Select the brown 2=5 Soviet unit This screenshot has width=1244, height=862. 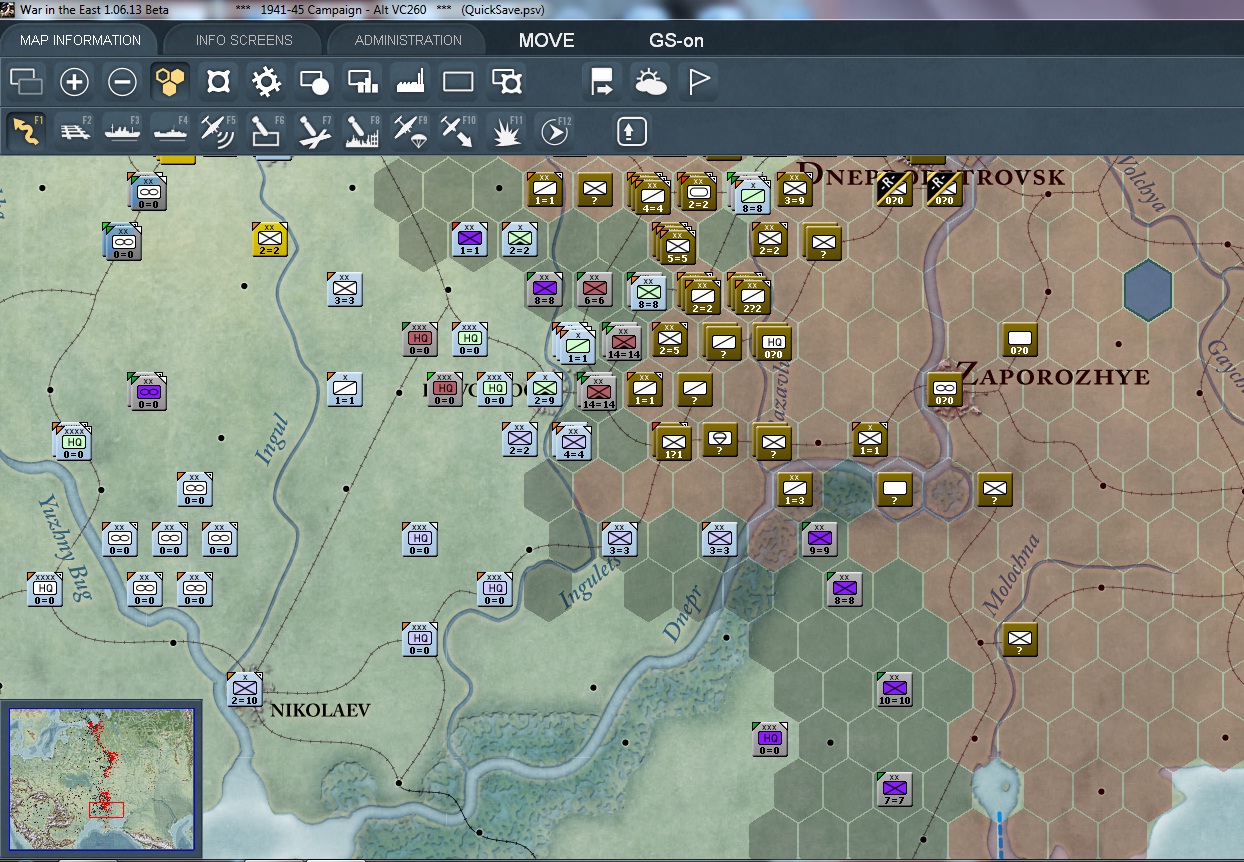coord(669,339)
